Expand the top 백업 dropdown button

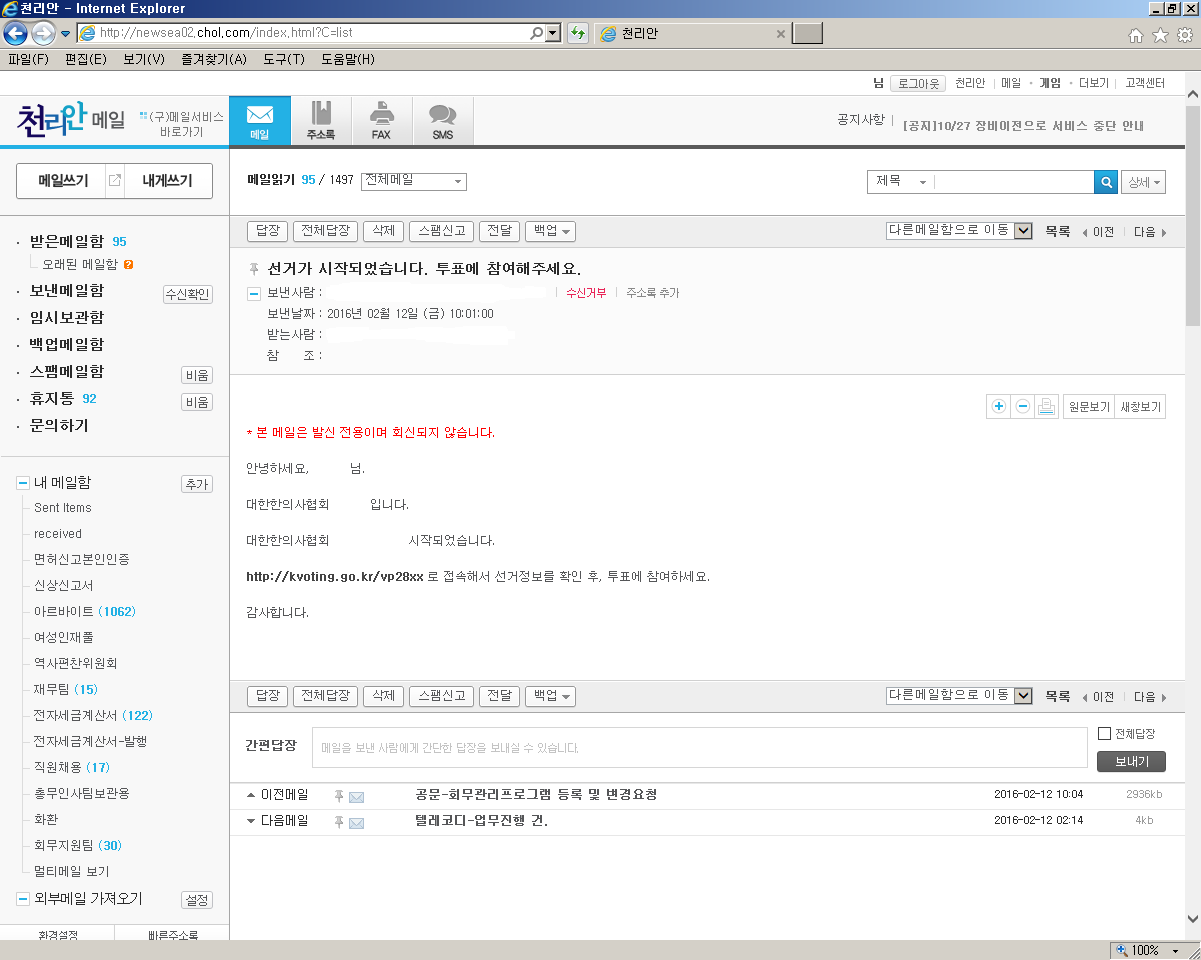[x=550, y=231]
